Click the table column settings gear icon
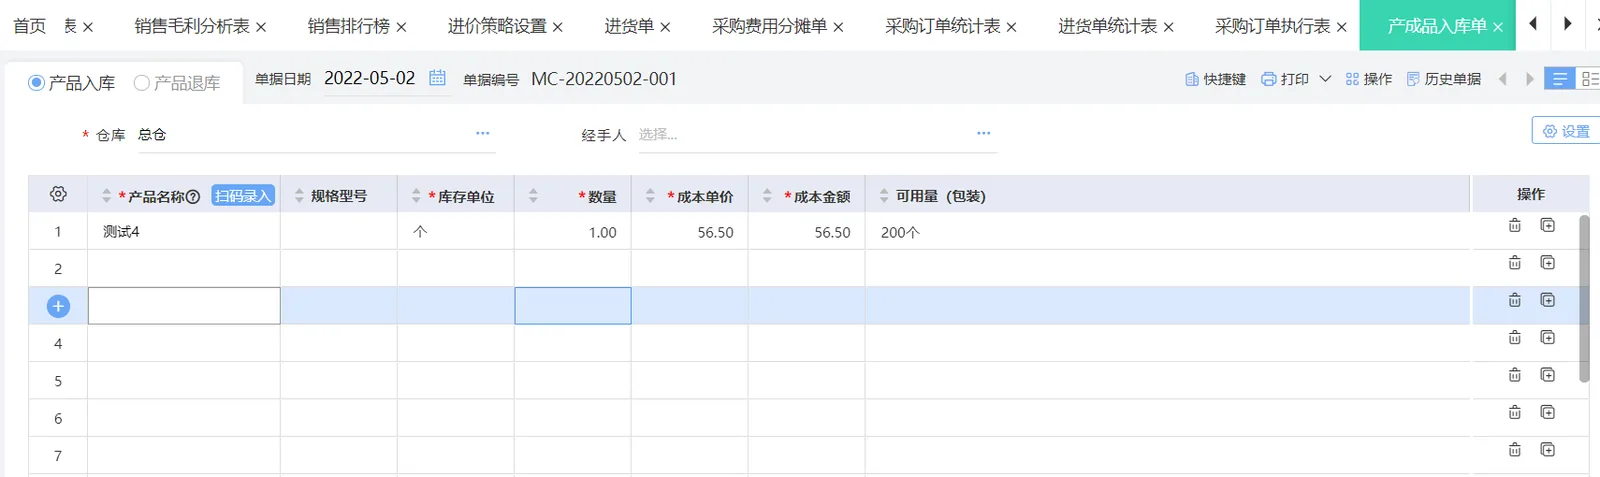 tap(58, 194)
